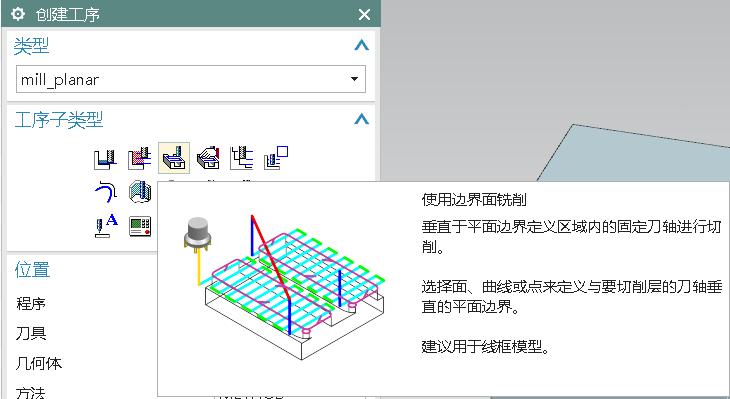Click the 使用边界面铣削 tooltip title
Image resolution: width=730 pixels, height=399 pixels.
(x=474, y=200)
